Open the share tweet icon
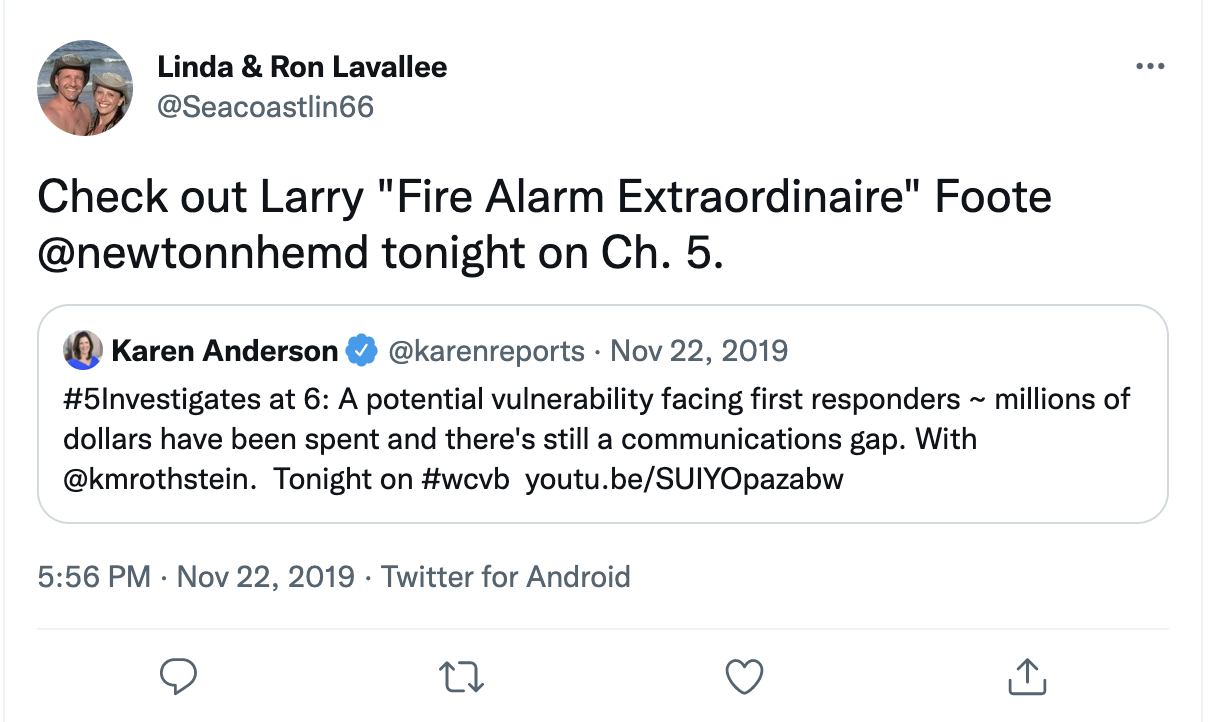 point(1025,677)
